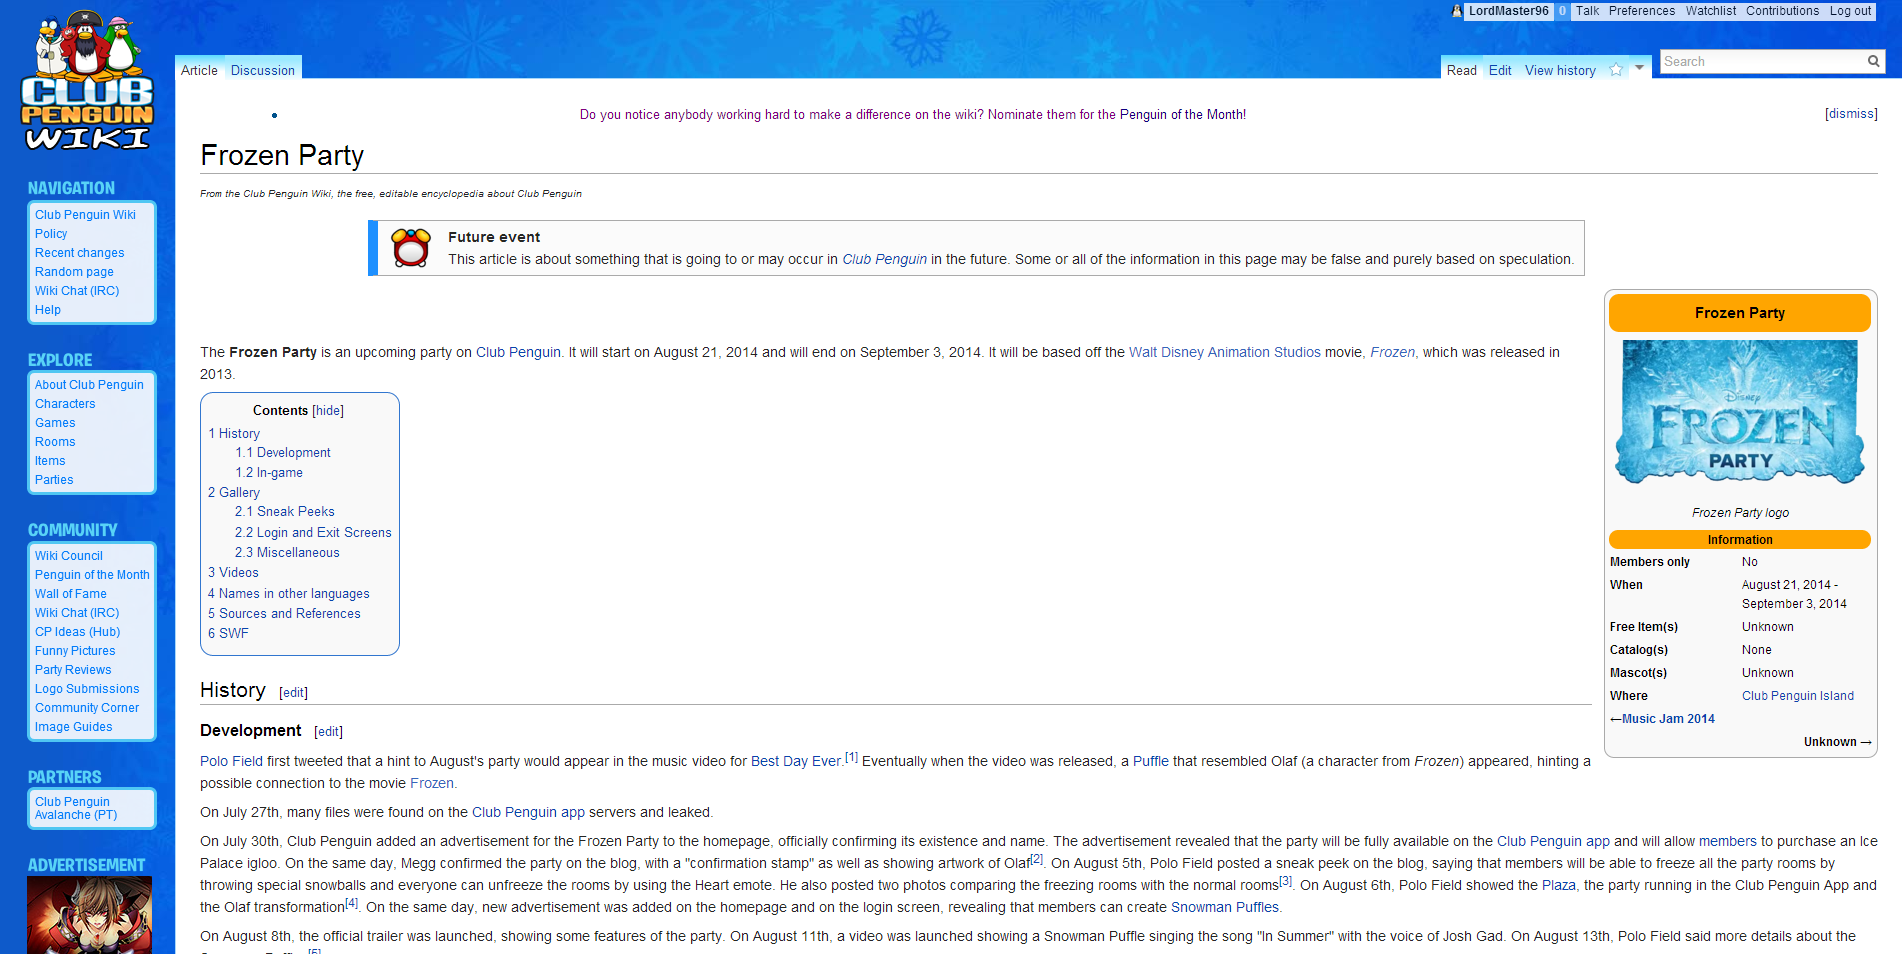Open Club Penguin Avalanche (PT) partner link

pos(76,808)
